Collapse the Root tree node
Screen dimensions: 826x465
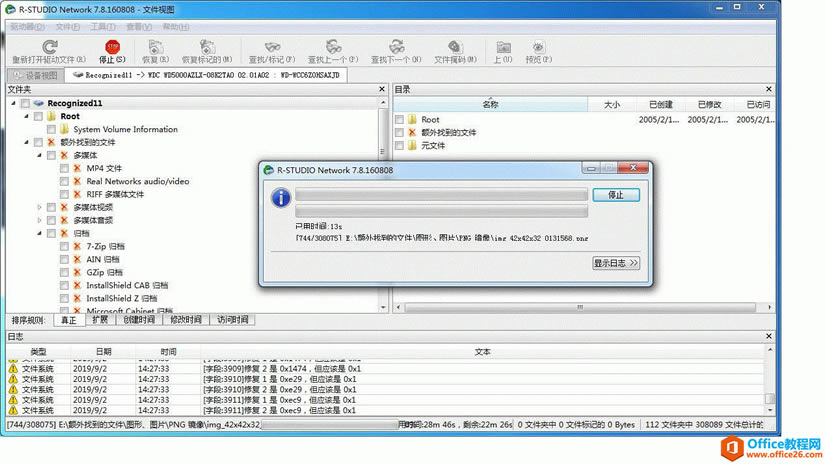(26, 116)
